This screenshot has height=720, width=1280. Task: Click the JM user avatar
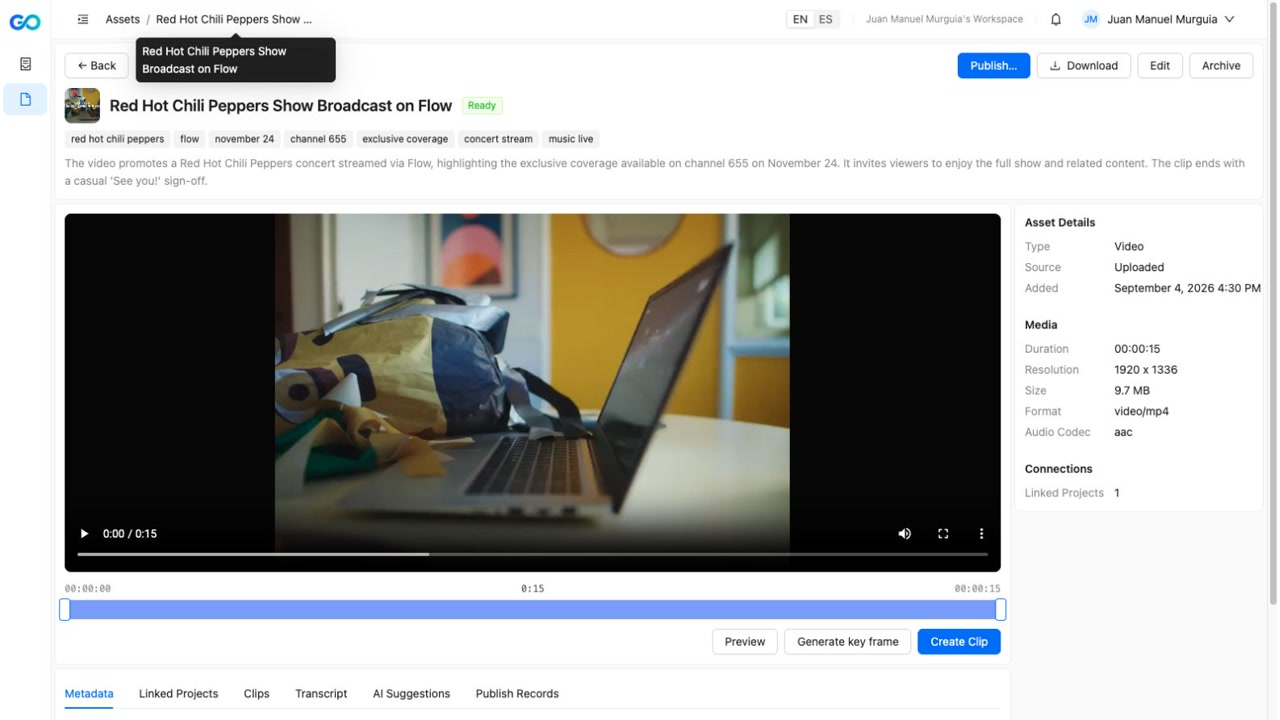[x=1091, y=19]
